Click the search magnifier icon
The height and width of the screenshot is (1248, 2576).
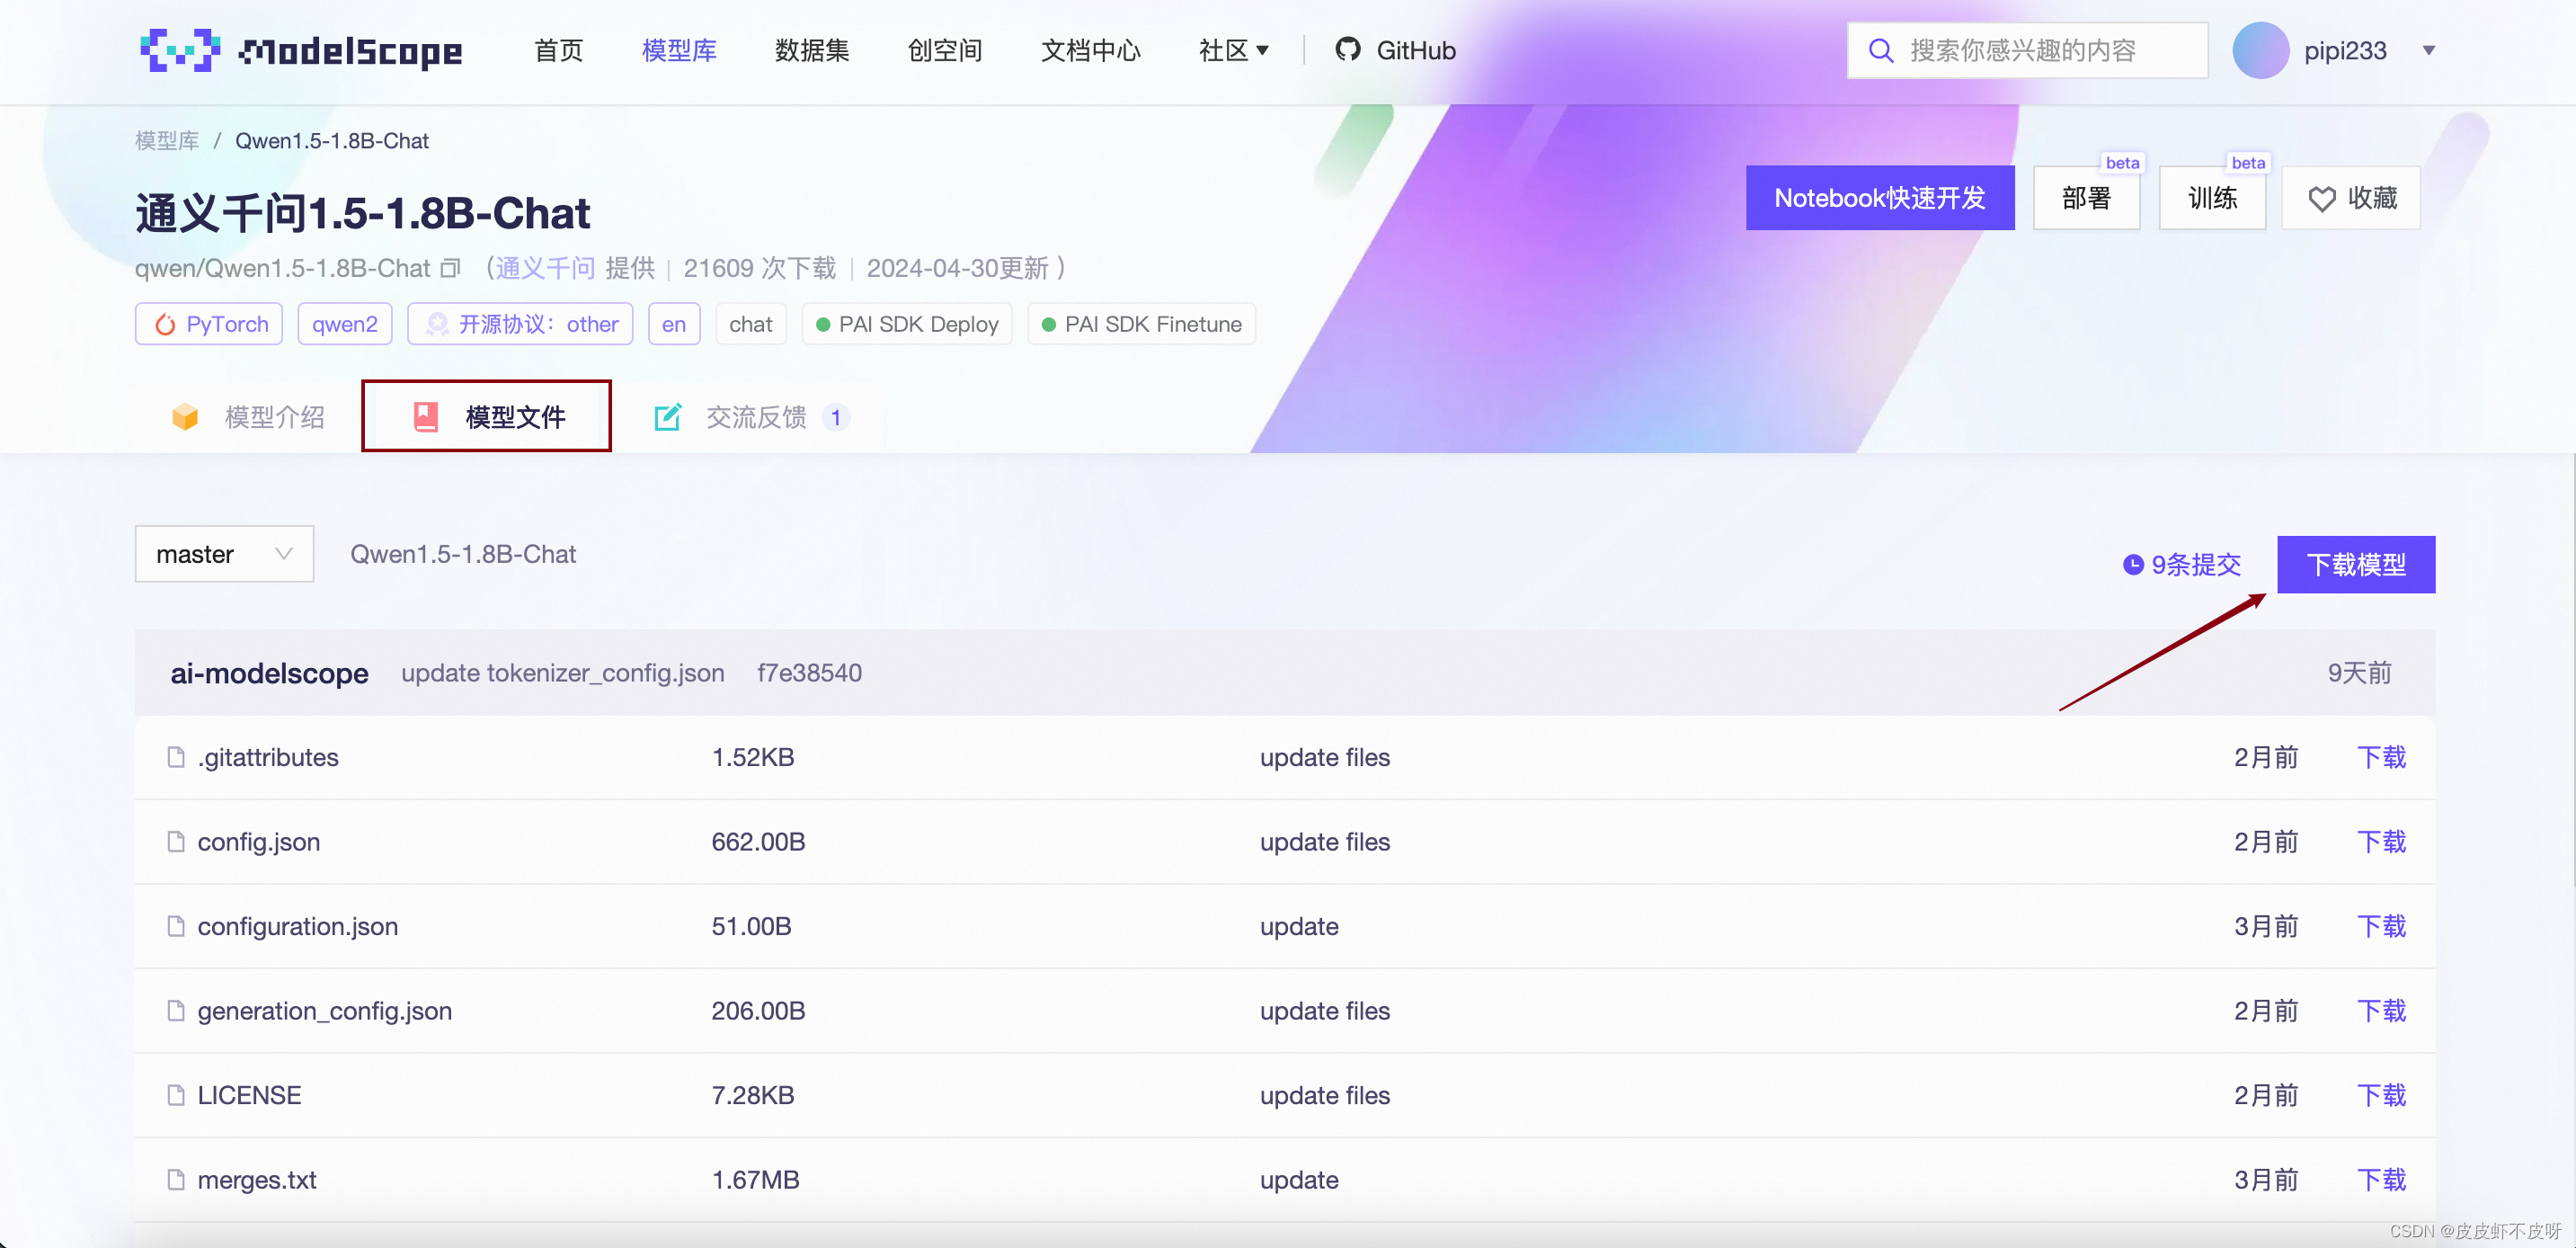tap(1881, 50)
